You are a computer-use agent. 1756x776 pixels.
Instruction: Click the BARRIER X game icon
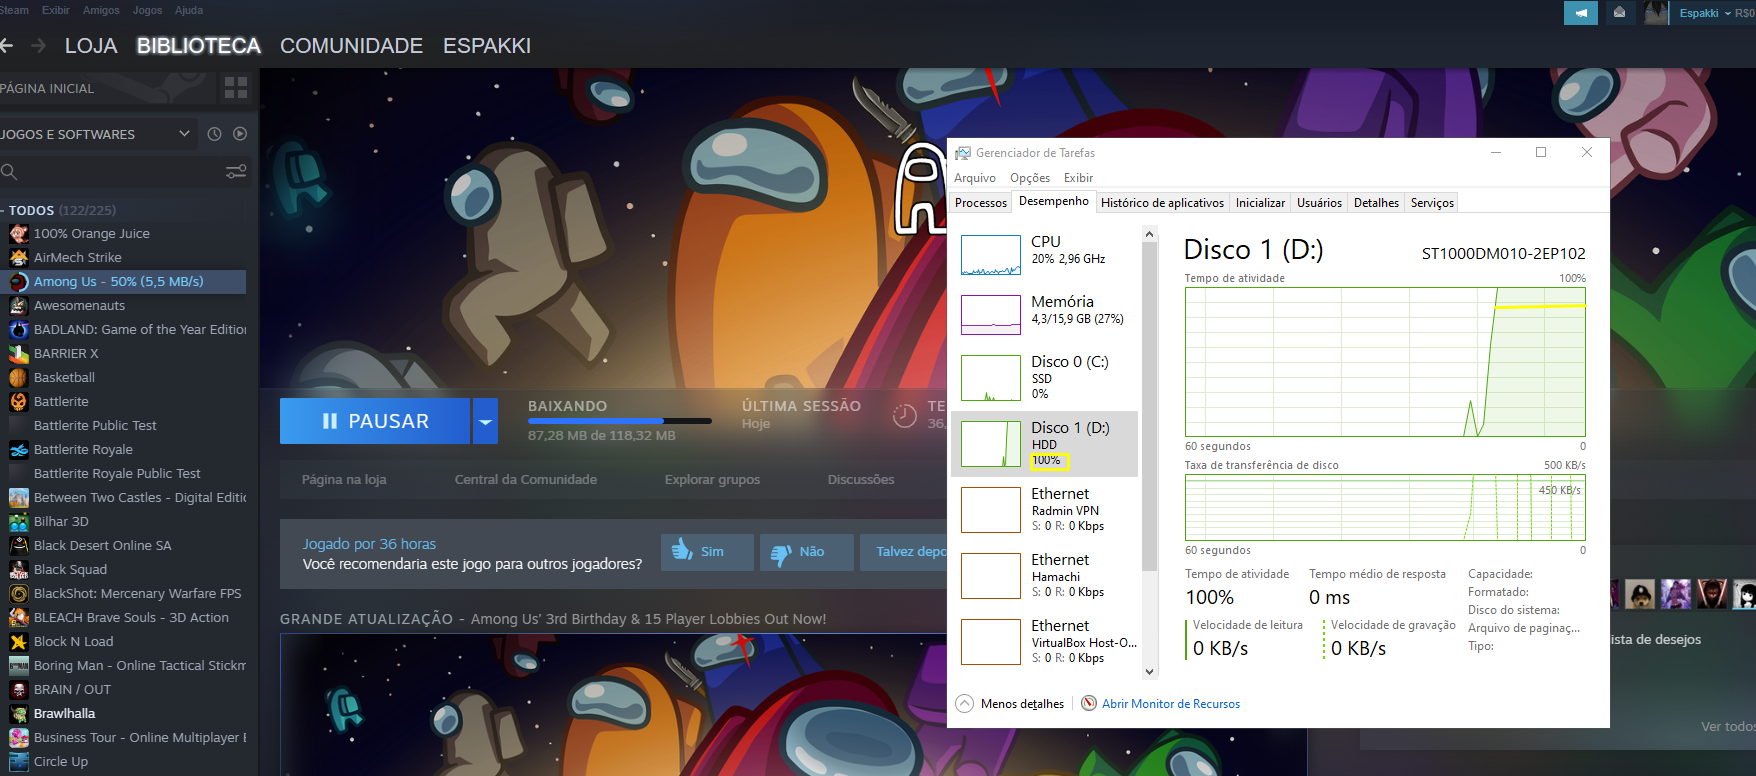19,354
